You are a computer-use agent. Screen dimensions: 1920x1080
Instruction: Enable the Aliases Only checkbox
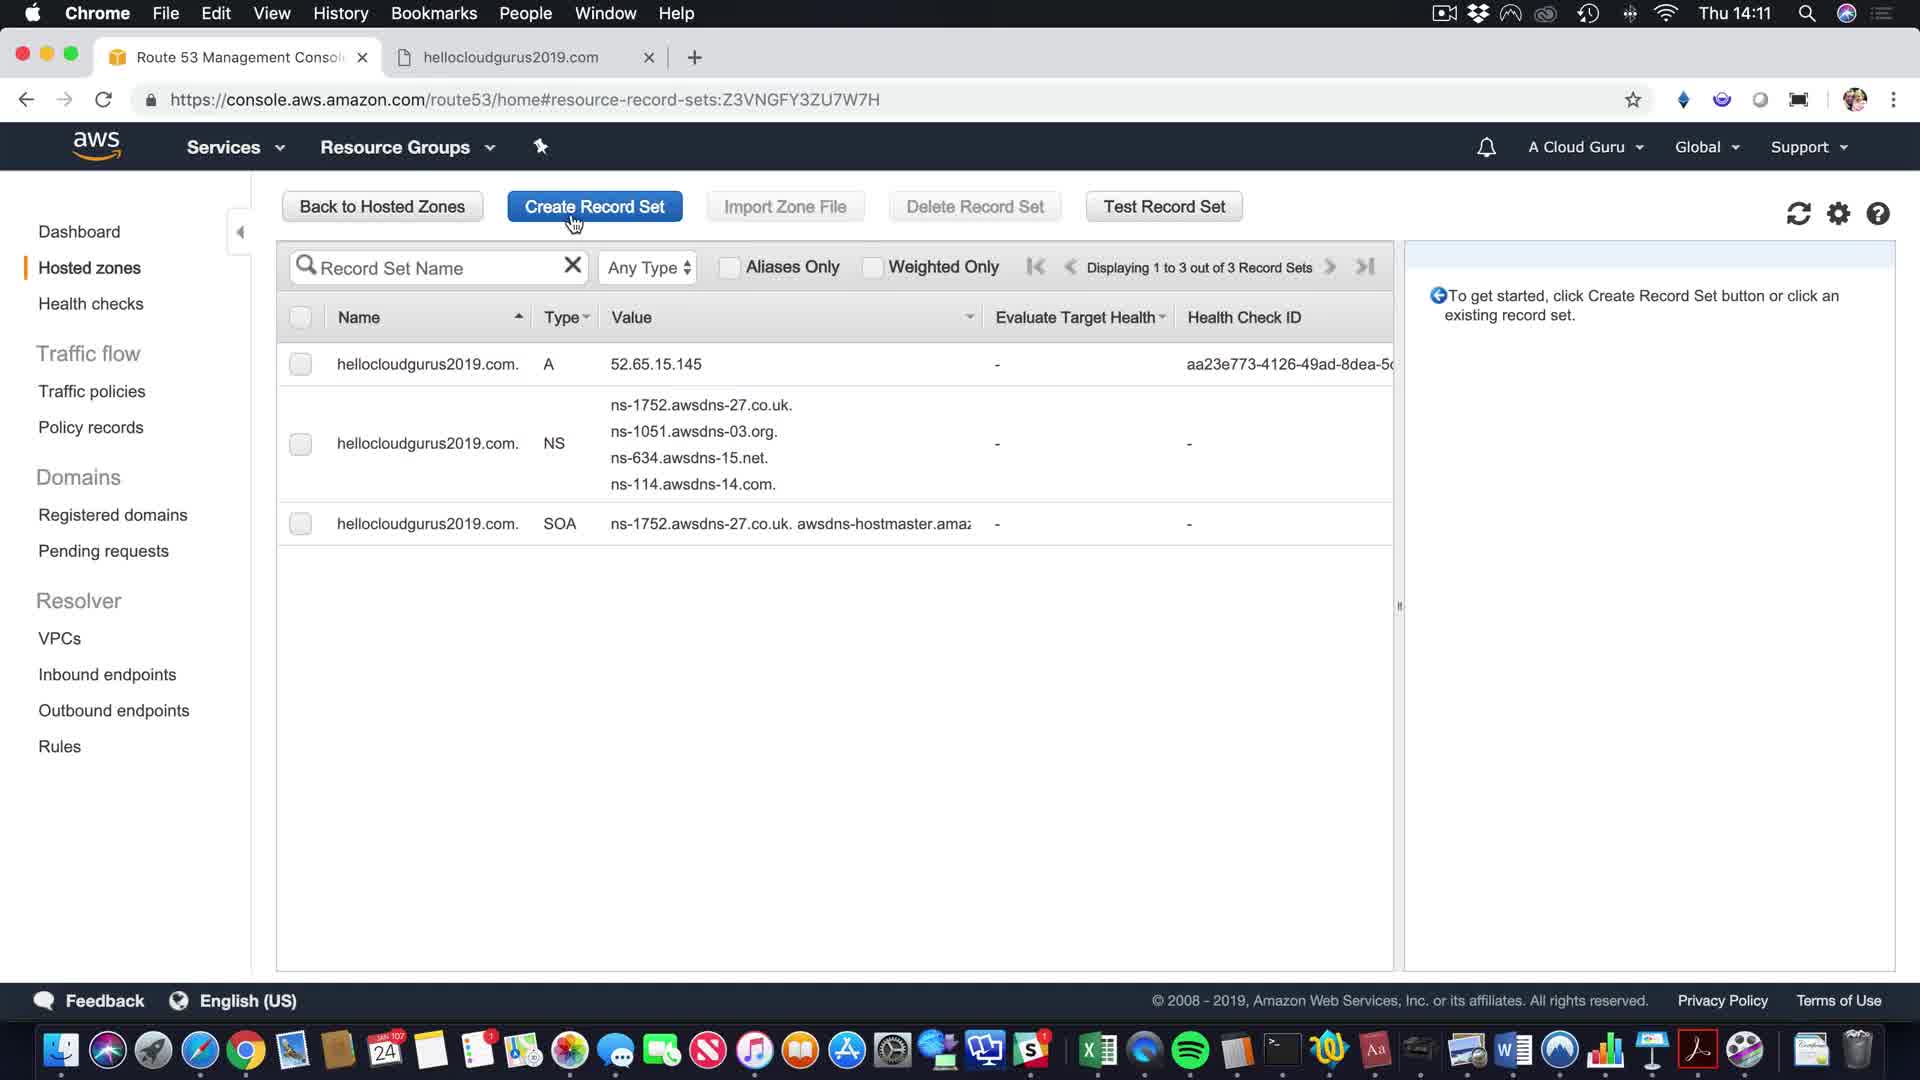(729, 268)
